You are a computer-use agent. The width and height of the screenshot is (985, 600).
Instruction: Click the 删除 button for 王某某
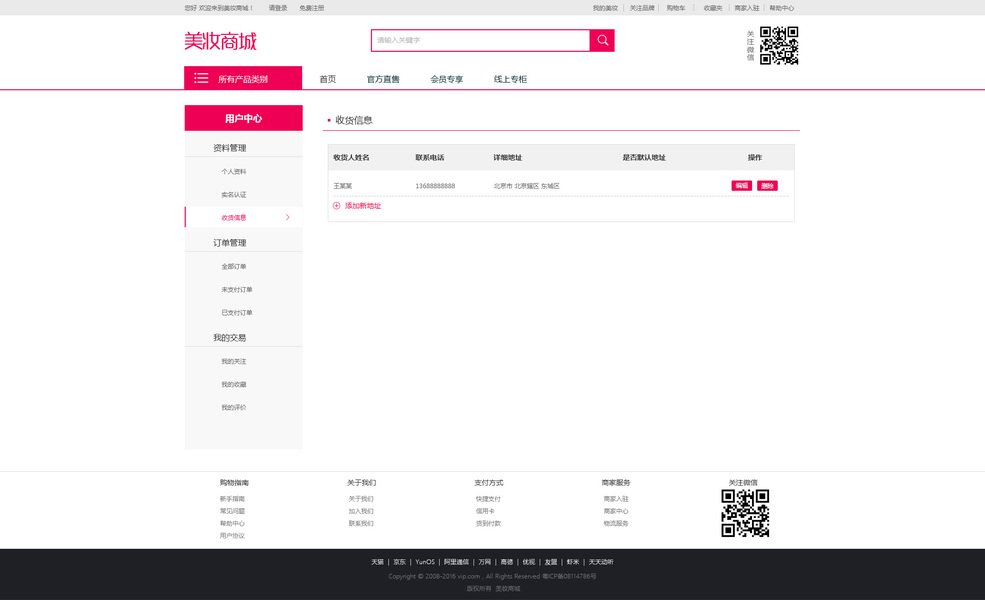click(767, 185)
